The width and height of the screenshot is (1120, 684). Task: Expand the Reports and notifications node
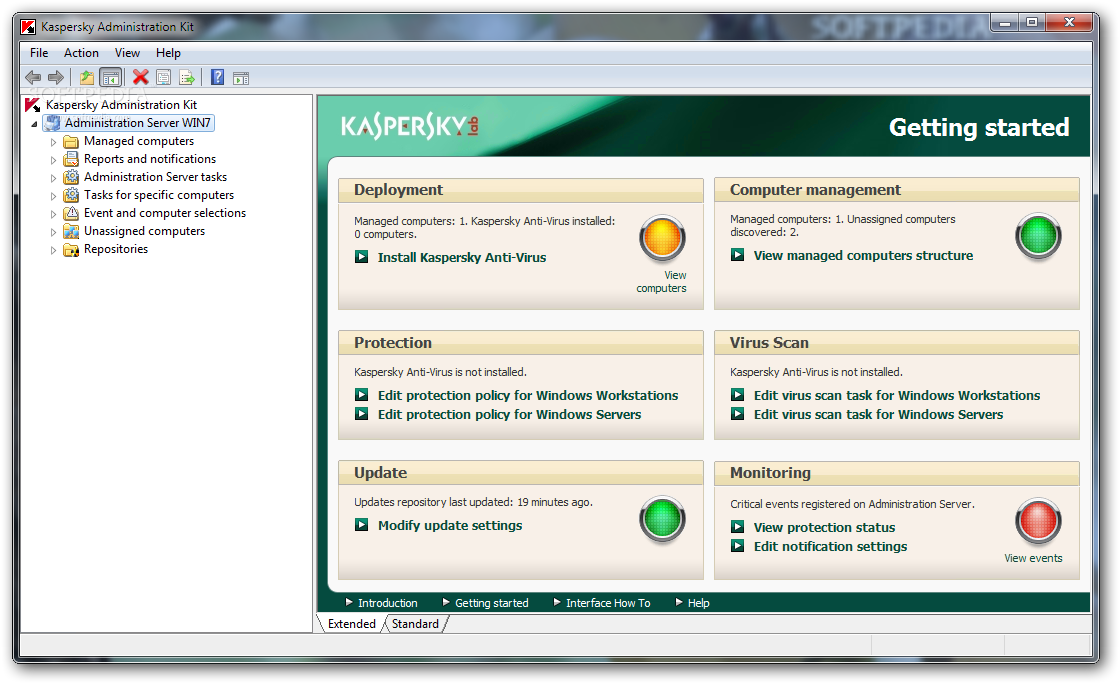53,160
